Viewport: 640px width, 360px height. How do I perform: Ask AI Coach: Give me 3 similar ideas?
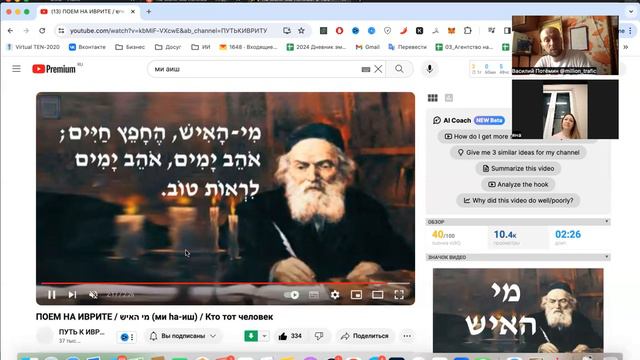pos(518,152)
